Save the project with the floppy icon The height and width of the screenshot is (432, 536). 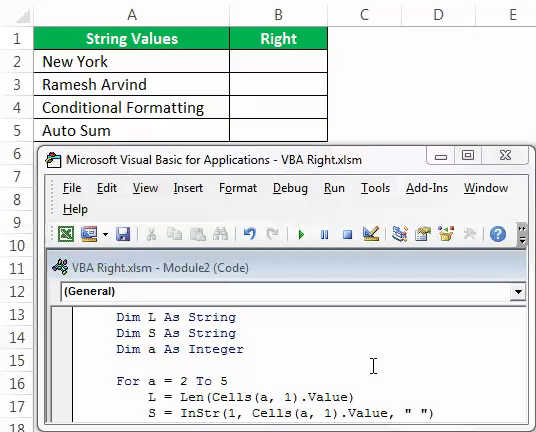123,234
